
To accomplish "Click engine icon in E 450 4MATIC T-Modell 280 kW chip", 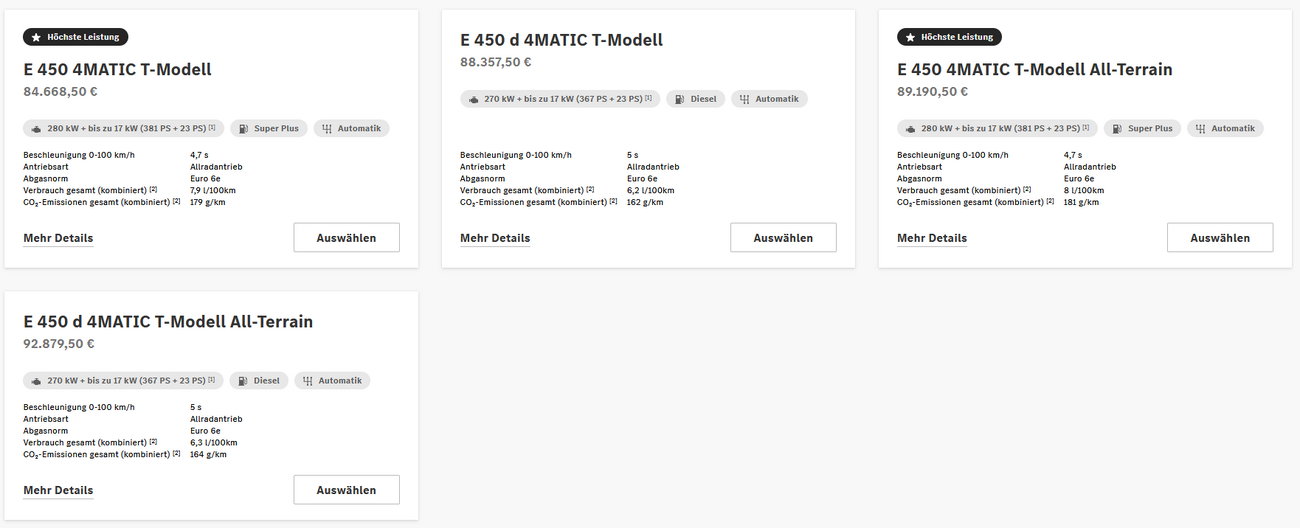I will (37, 129).
